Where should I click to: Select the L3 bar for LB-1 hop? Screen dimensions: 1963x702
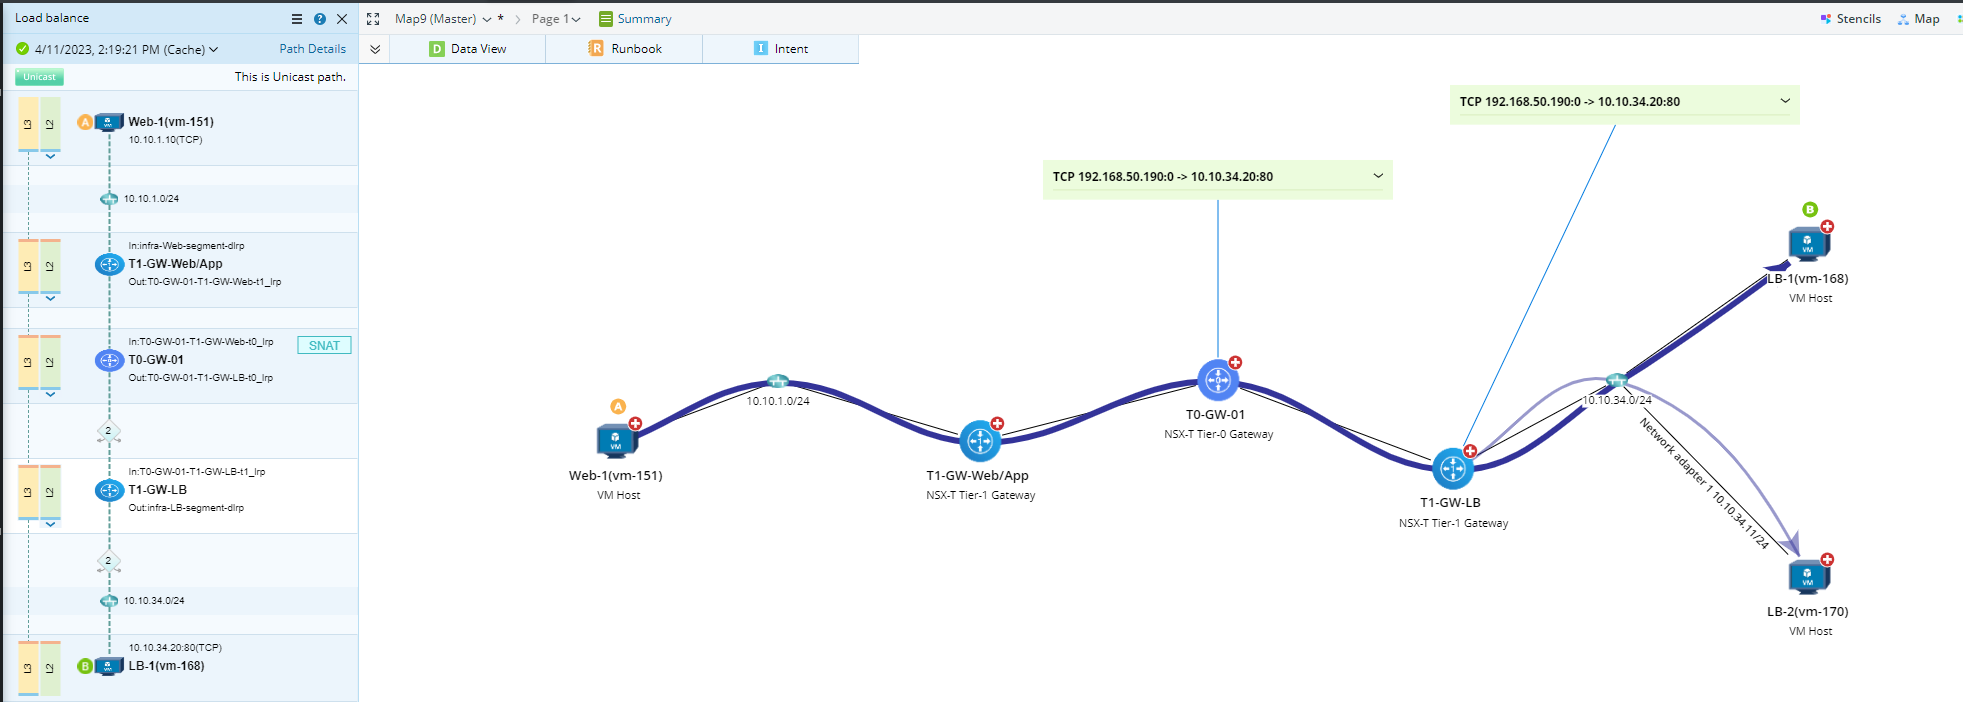(28, 668)
